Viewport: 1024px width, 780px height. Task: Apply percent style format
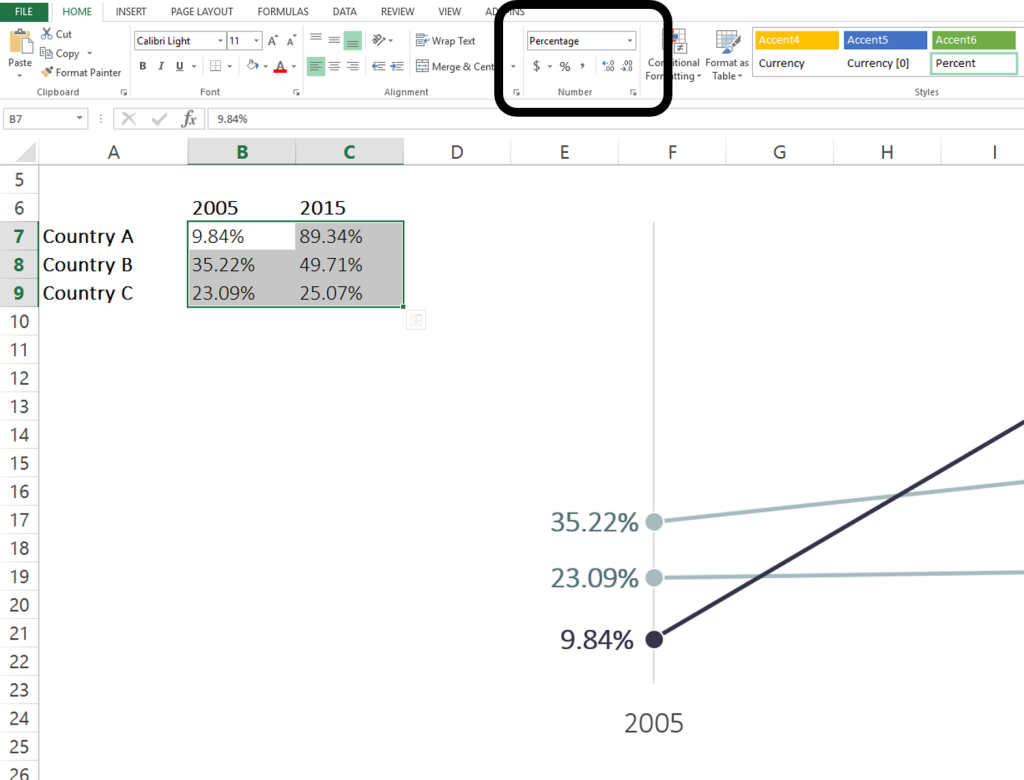tap(566, 66)
